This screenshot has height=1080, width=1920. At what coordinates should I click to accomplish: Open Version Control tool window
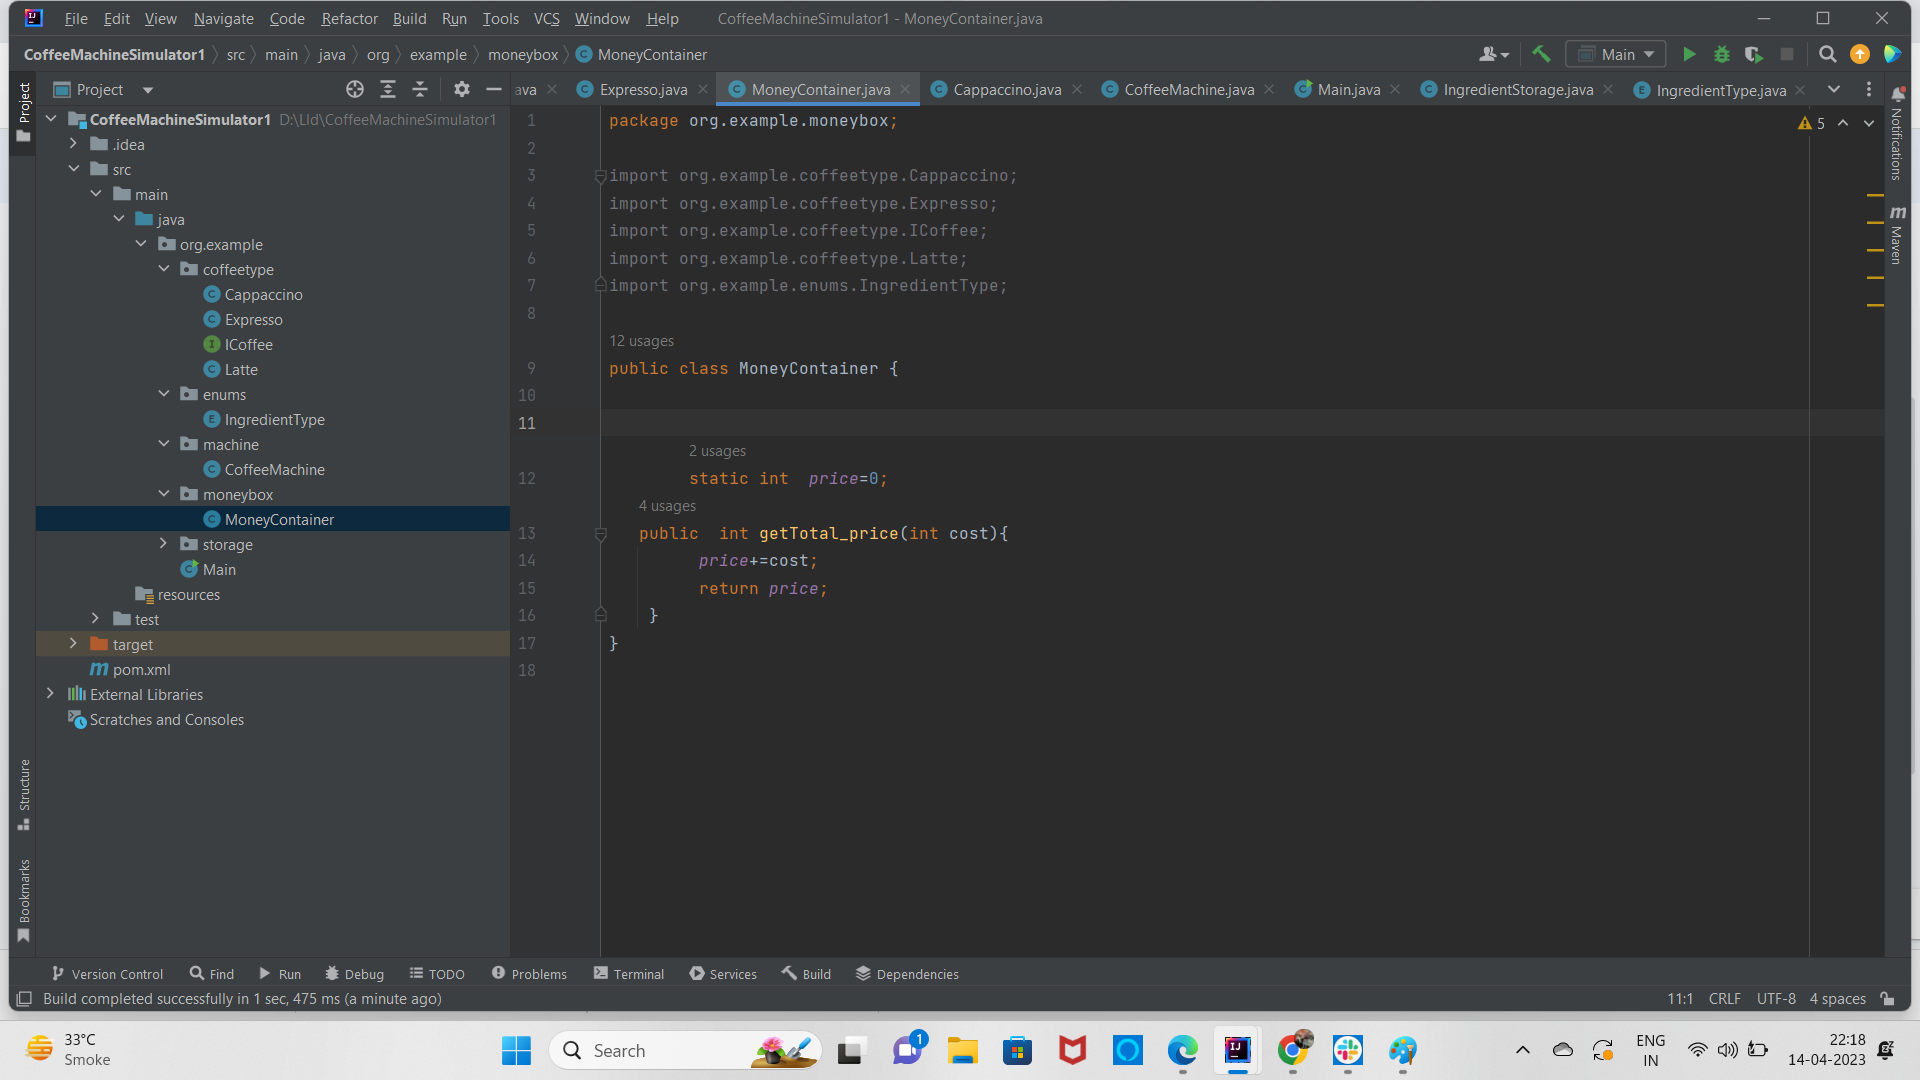[107, 973]
